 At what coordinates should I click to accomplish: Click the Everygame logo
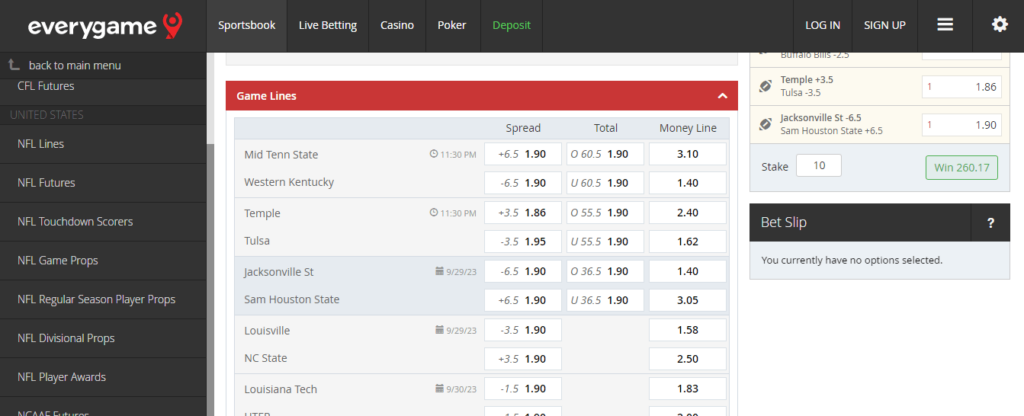click(105, 26)
